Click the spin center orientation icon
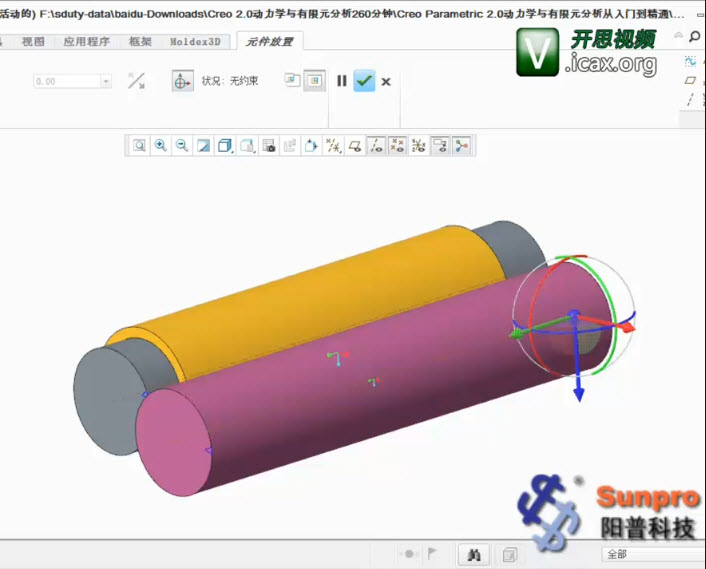The height and width of the screenshot is (569, 706). (311, 145)
